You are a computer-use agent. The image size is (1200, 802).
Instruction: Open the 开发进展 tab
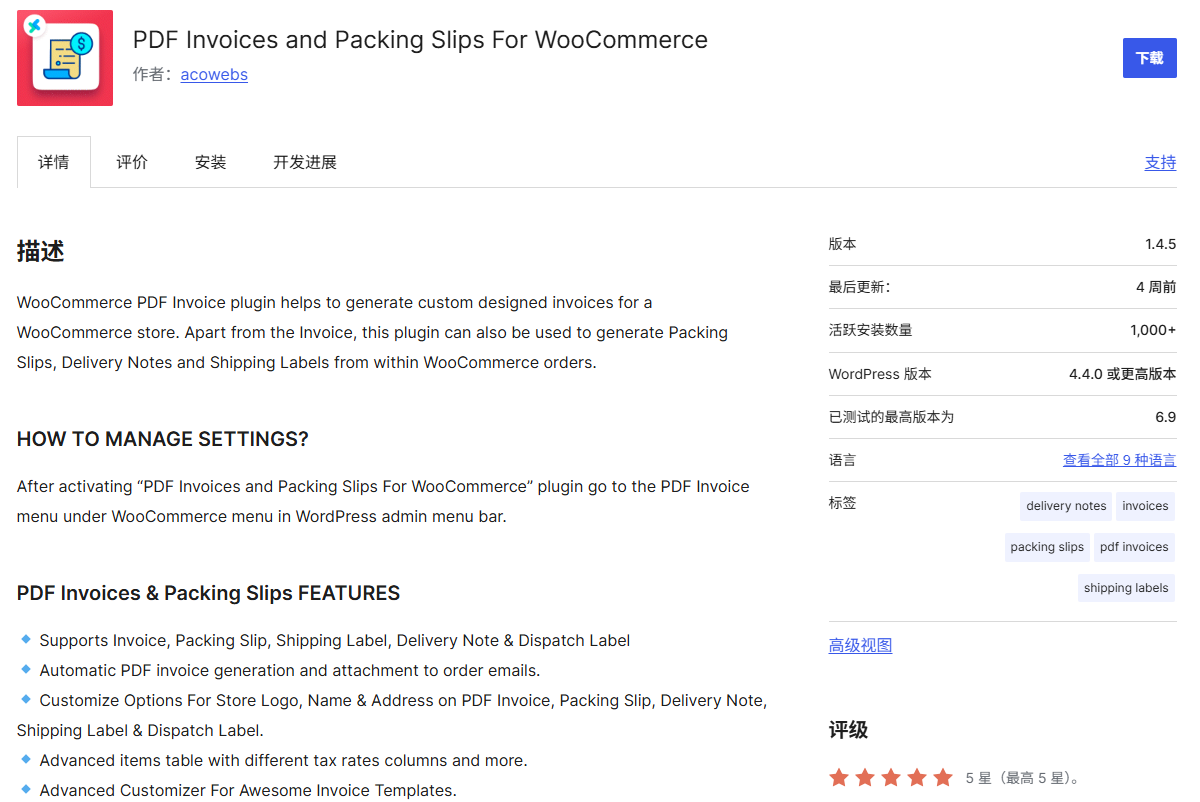coord(304,161)
